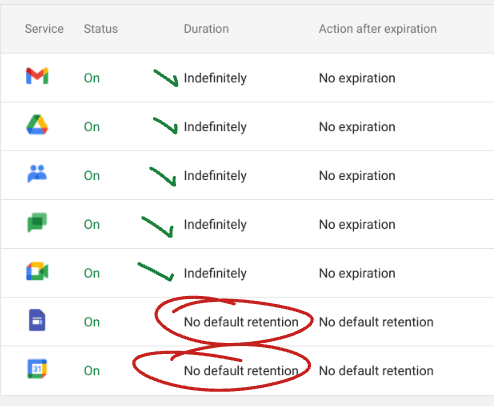
Task: Click the Google Sites service icon
Action: [37, 320]
